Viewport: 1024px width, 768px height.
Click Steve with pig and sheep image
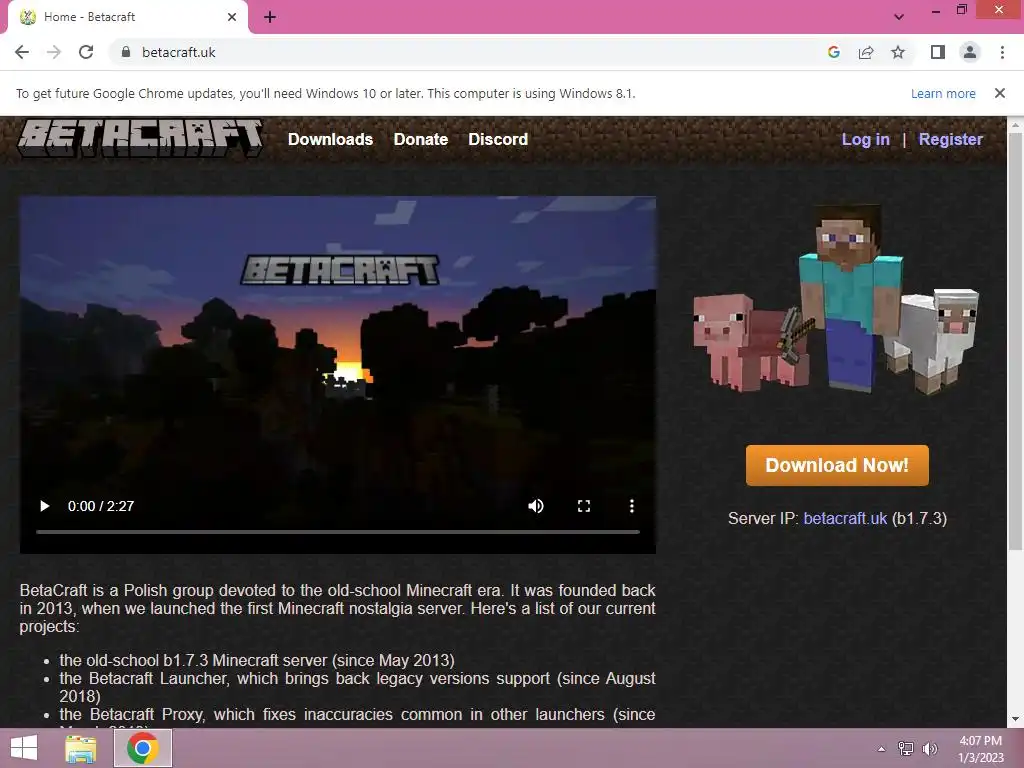click(837, 300)
